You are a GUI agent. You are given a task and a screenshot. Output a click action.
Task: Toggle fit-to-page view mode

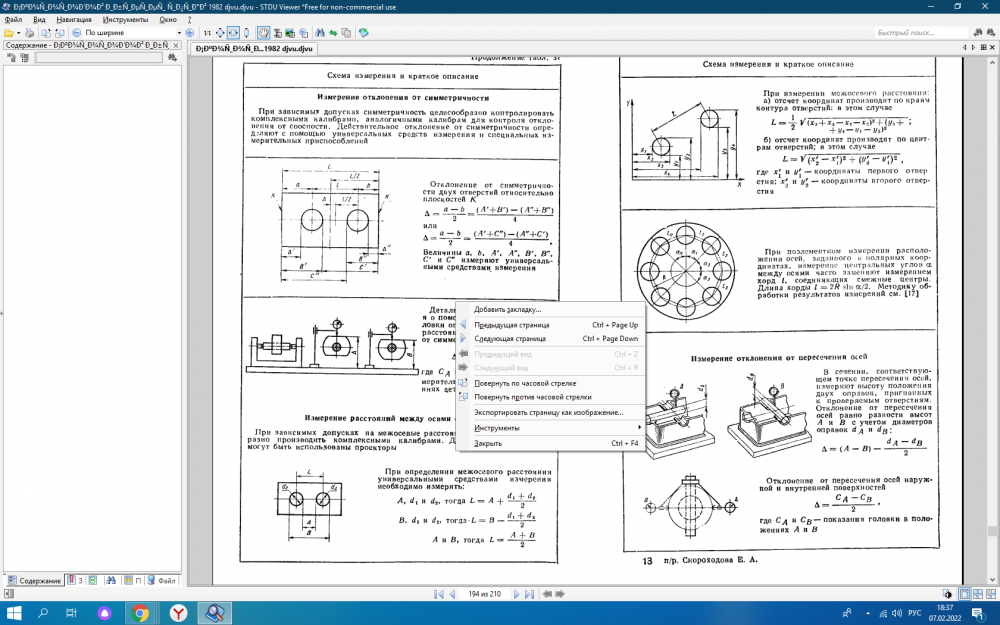click(x=220, y=33)
